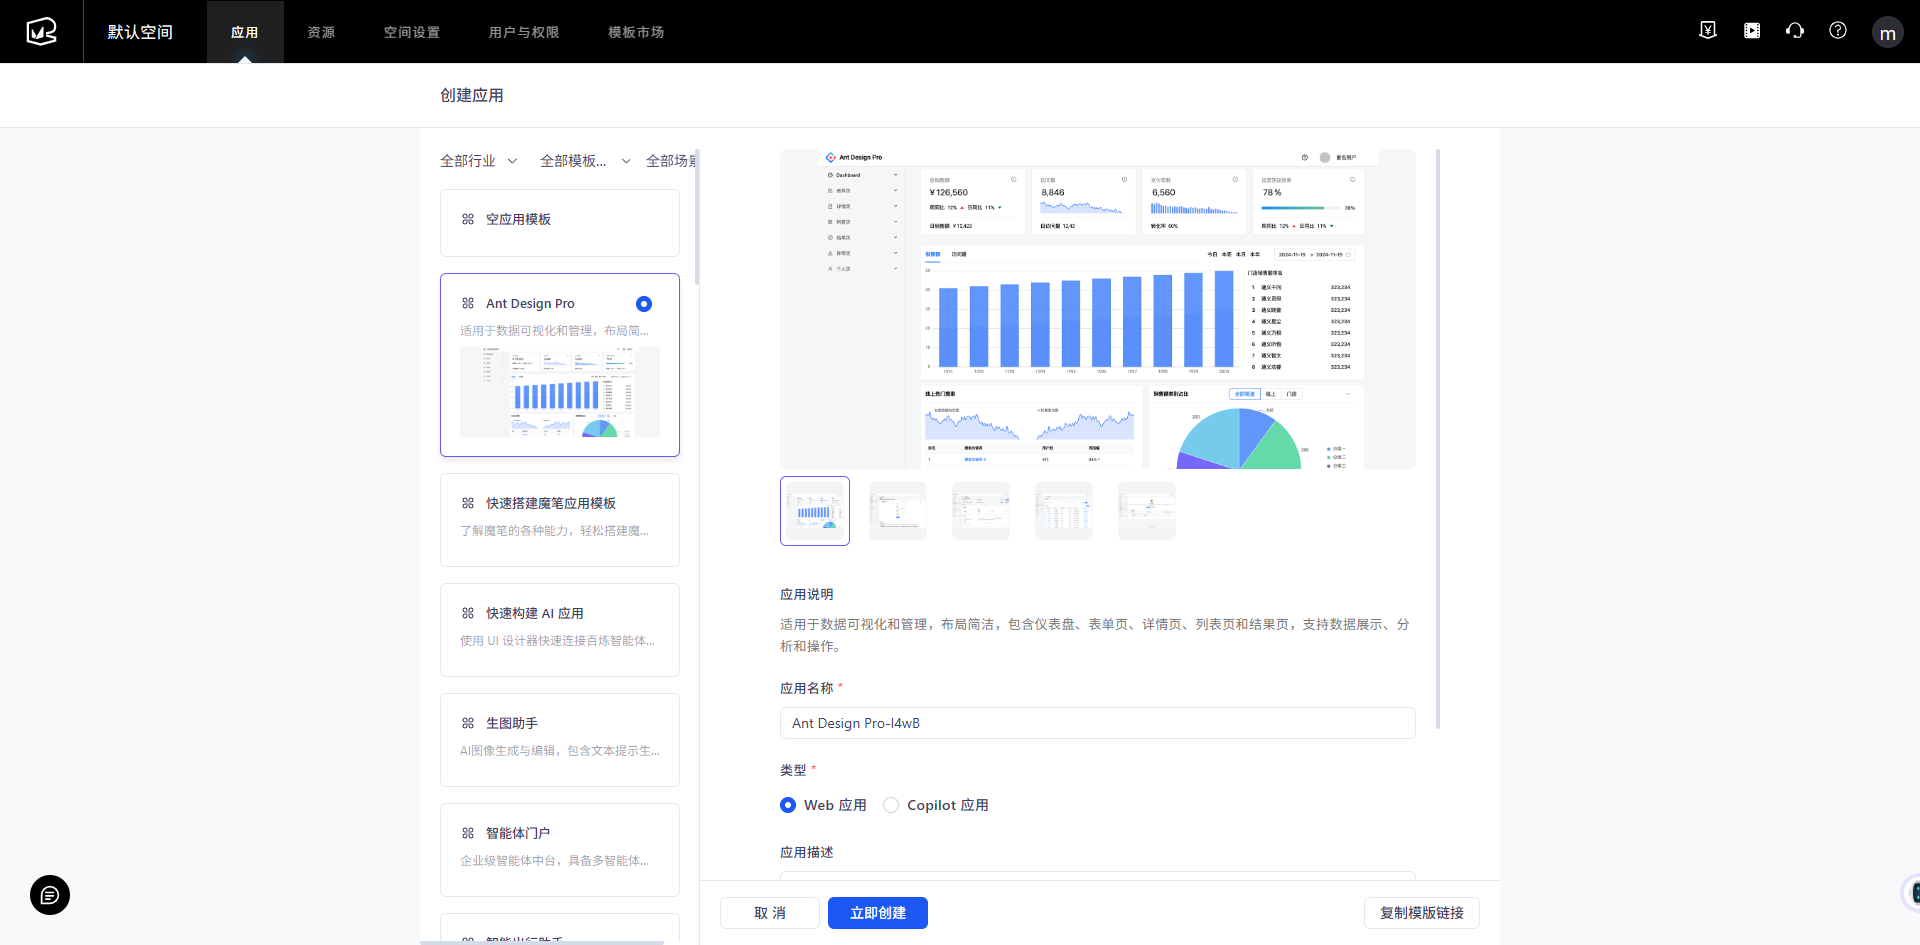Click the icon beside 快速搭建魔笔应用模板

(x=468, y=503)
